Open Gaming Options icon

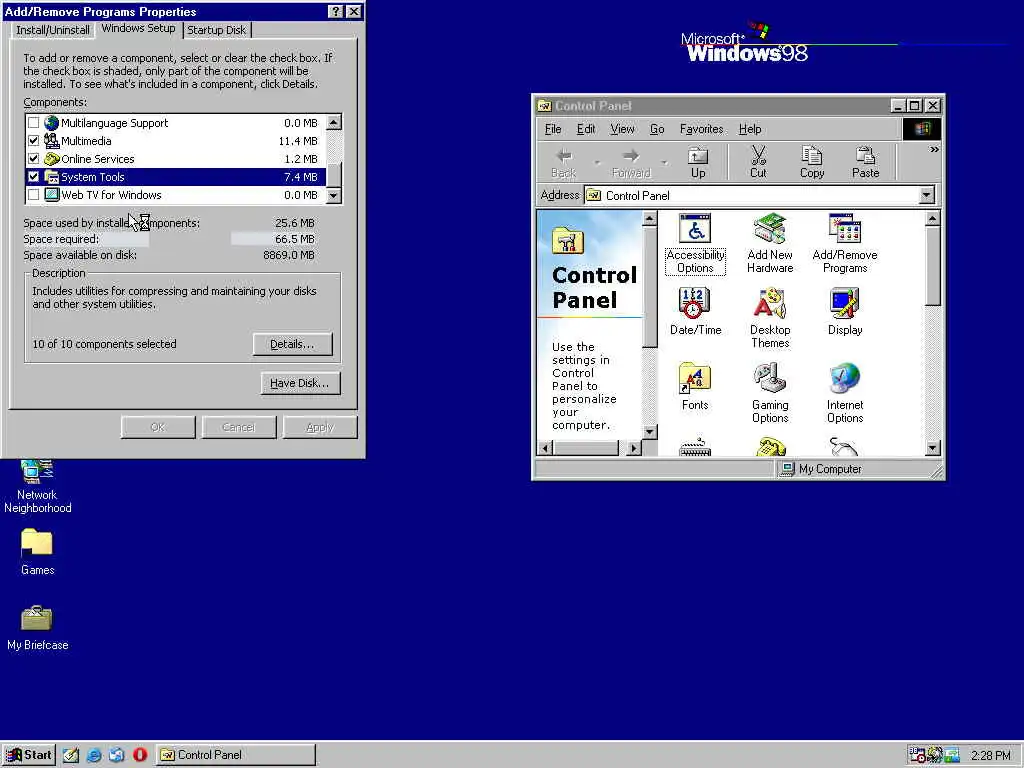770,394
